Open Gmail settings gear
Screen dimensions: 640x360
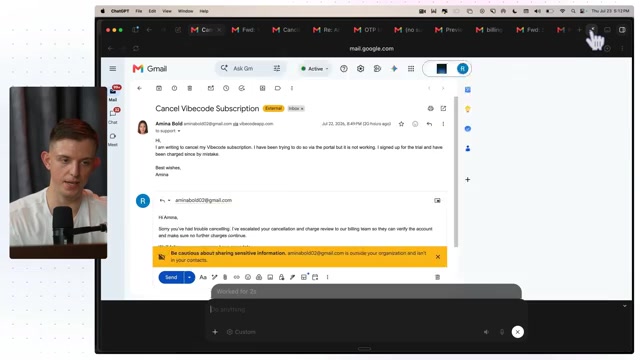coord(360,69)
